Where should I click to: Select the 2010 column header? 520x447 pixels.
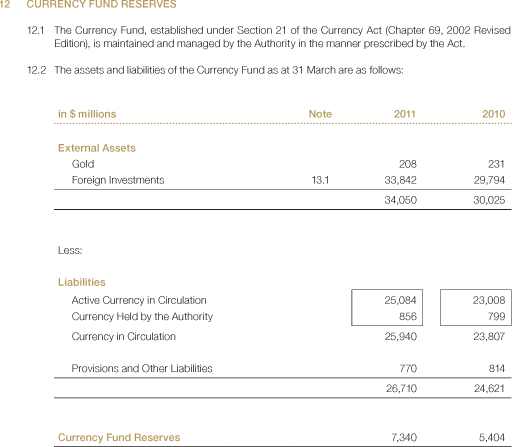pos(494,114)
